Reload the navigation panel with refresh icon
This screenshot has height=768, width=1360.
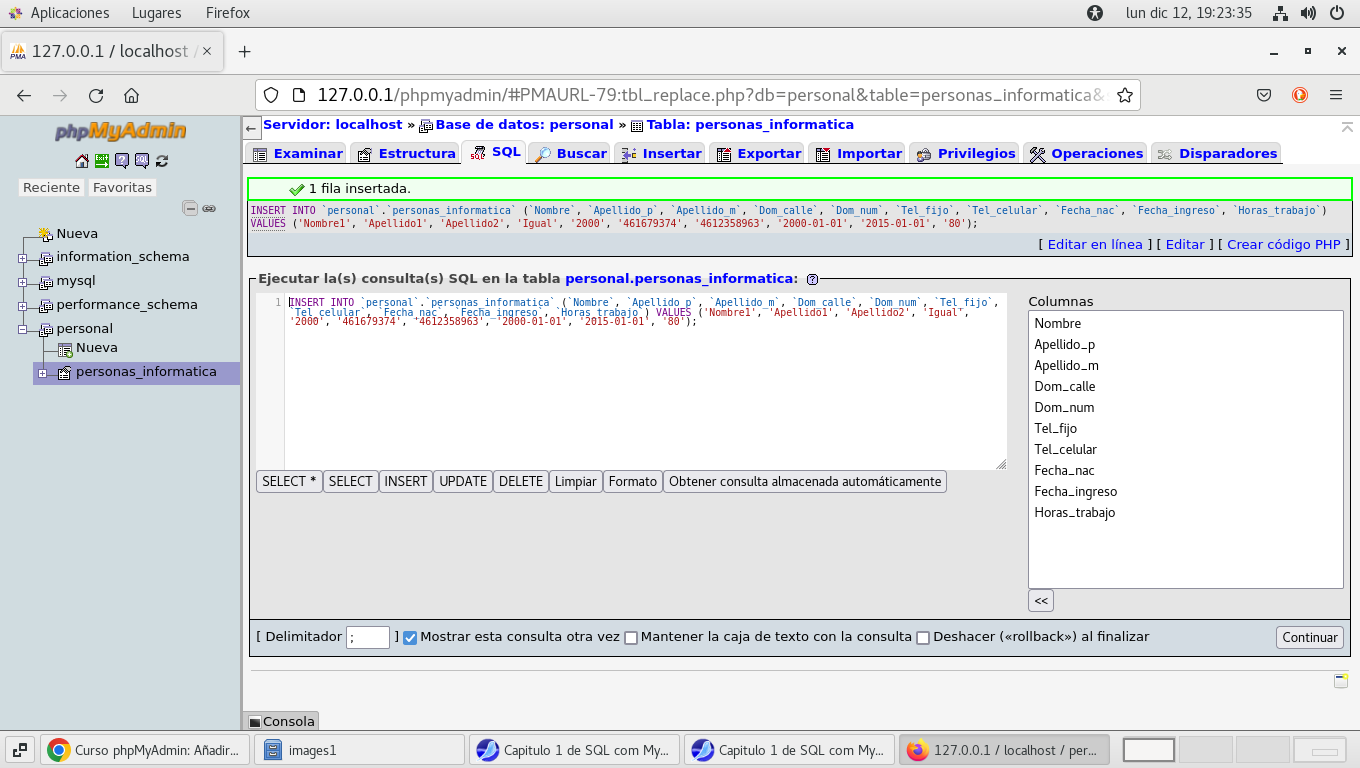pos(162,160)
